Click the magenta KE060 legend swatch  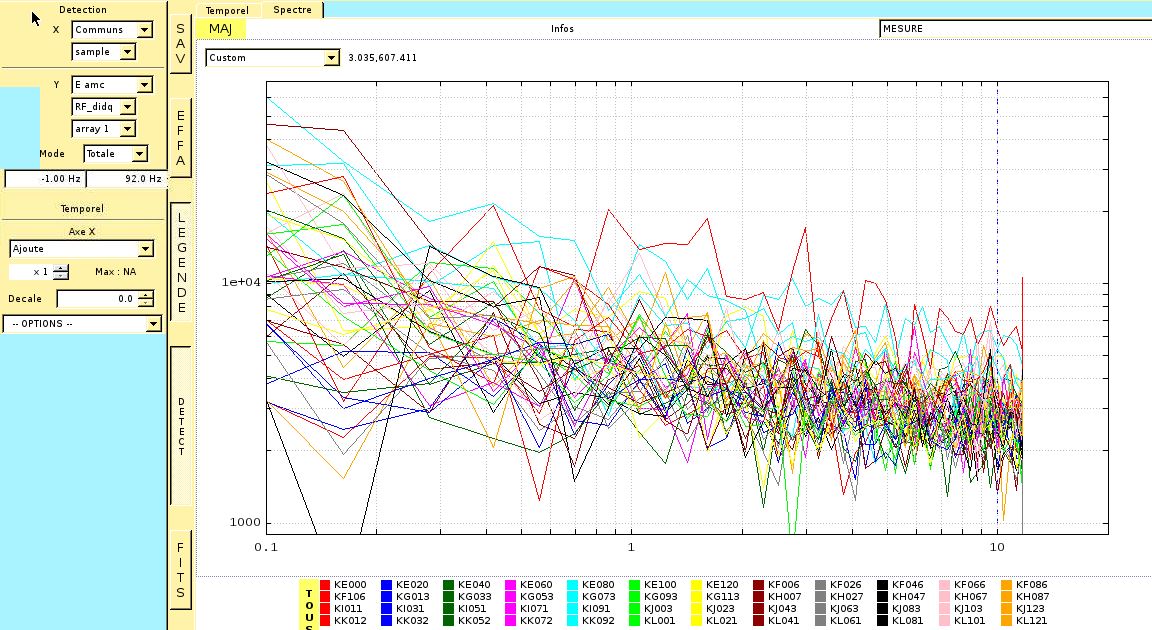511,585
